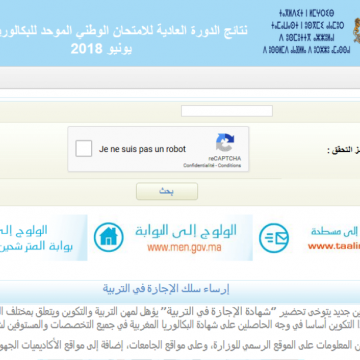Click the house icon in the portal banner

(108, 237)
